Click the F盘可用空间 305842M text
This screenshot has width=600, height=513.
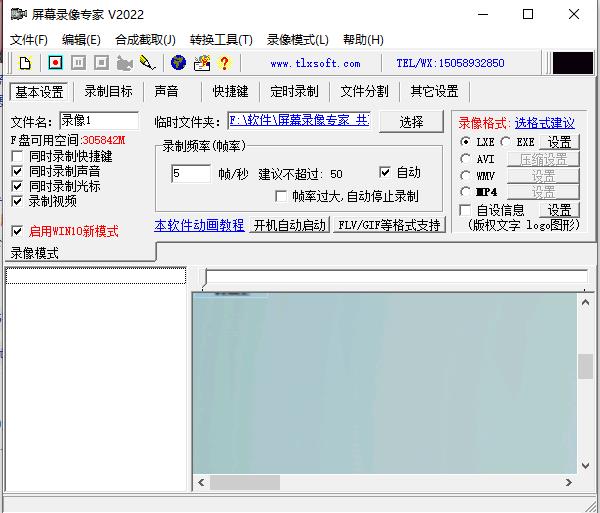68,140
